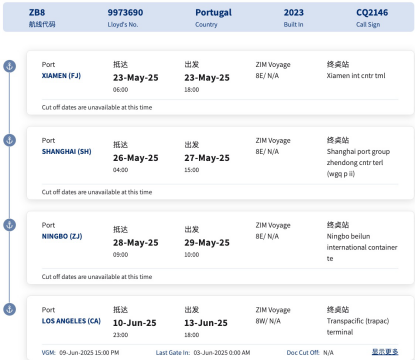Click call sign CQ2146

click(372, 13)
